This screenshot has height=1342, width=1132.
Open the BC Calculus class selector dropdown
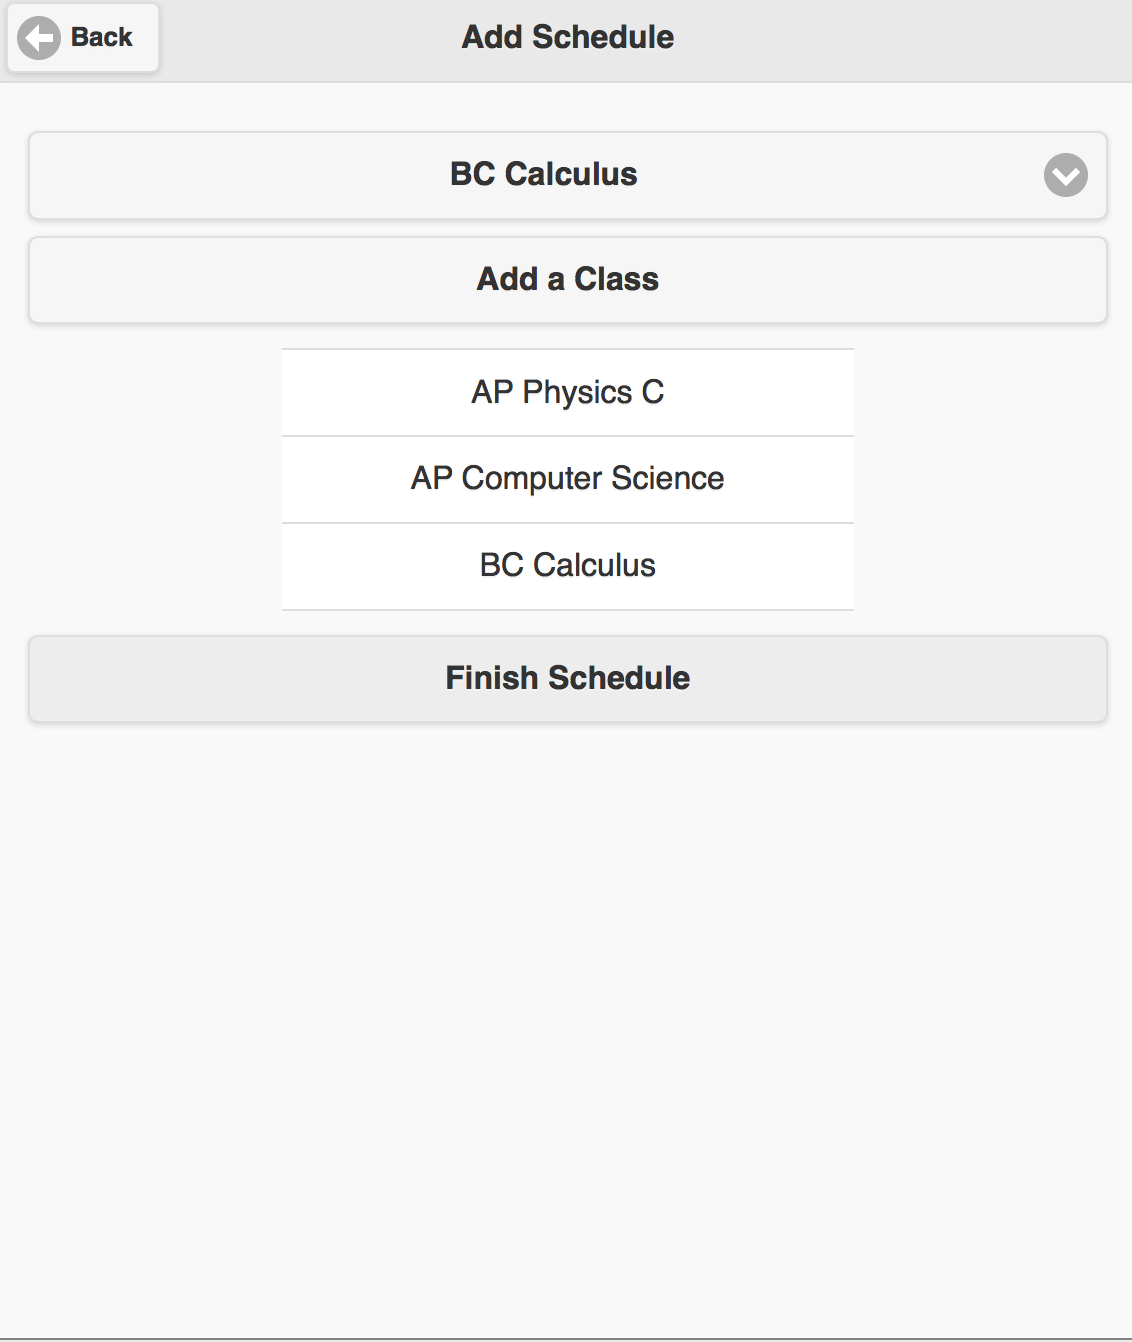coord(568,175)
